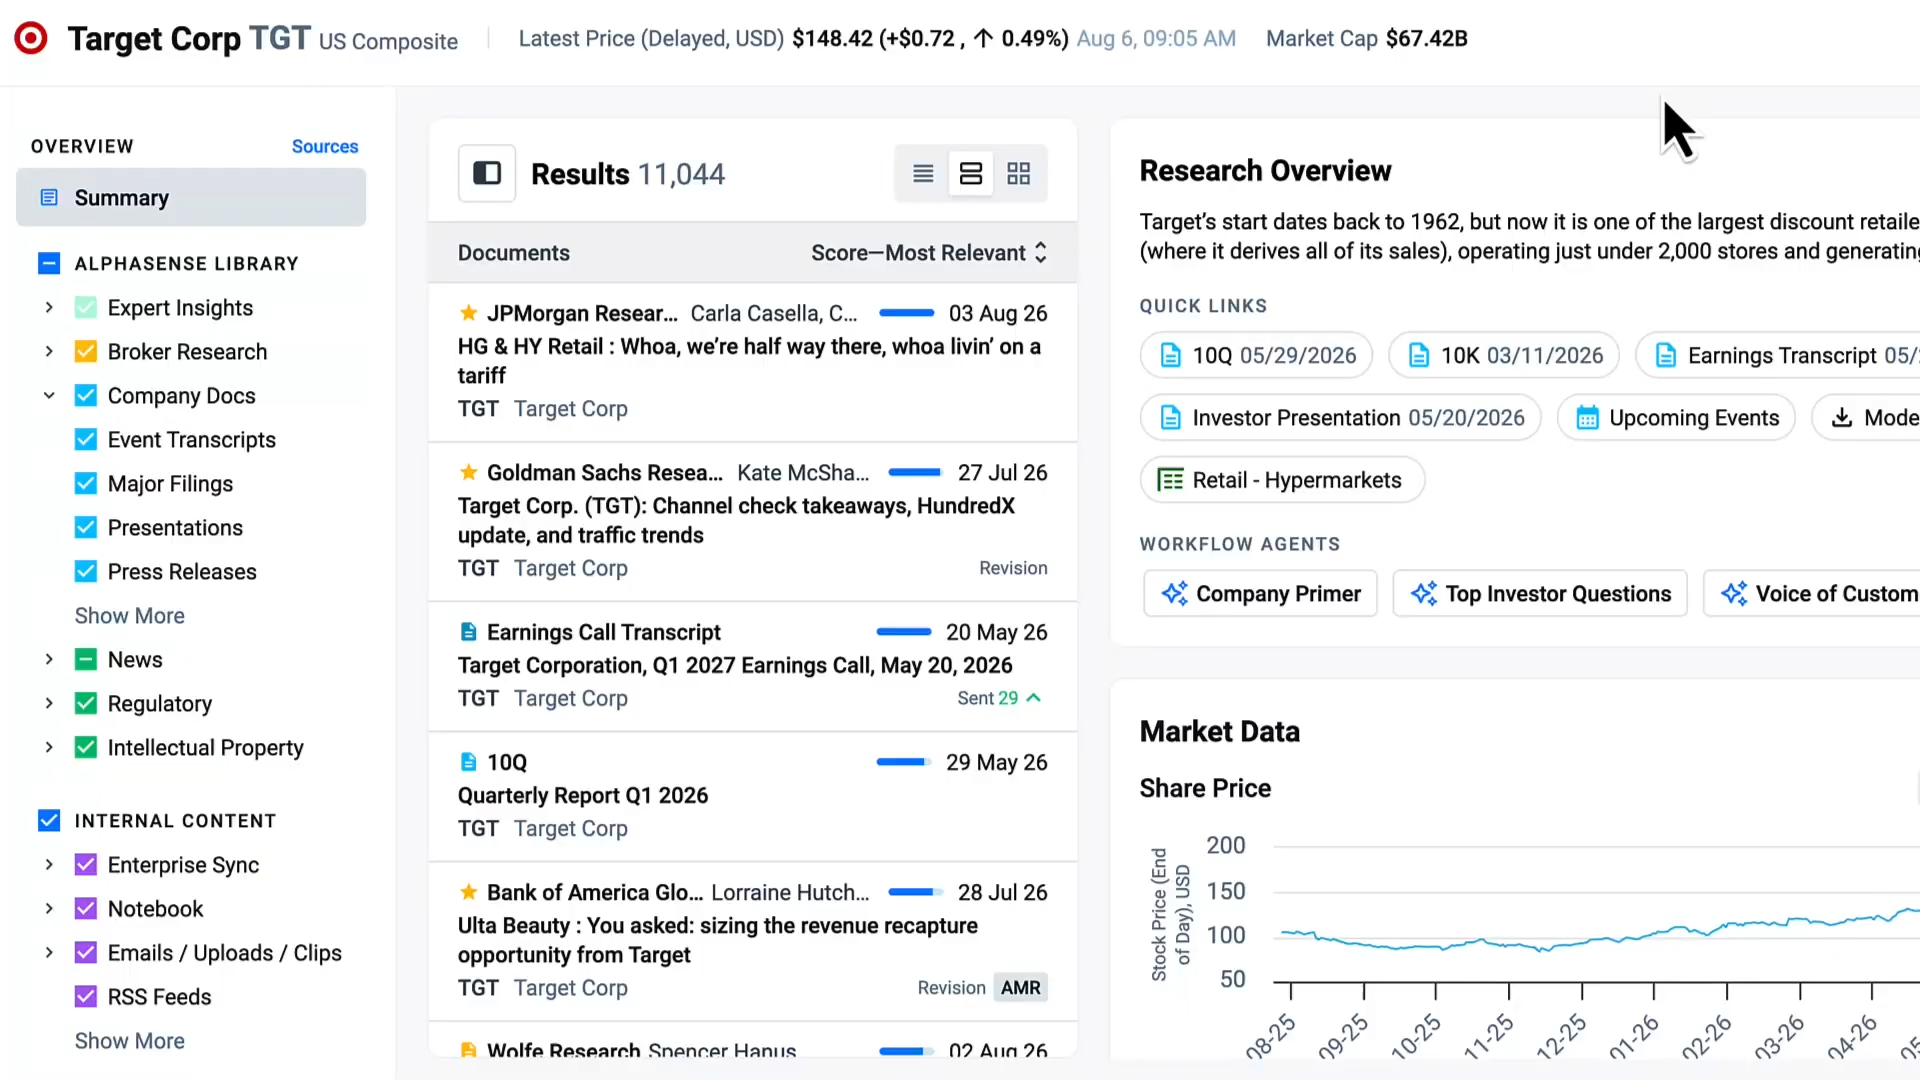Toggle the News checkbox
Image resolution: width=1920 pixels, height=1080 pixels.
(x=86, y=659)
